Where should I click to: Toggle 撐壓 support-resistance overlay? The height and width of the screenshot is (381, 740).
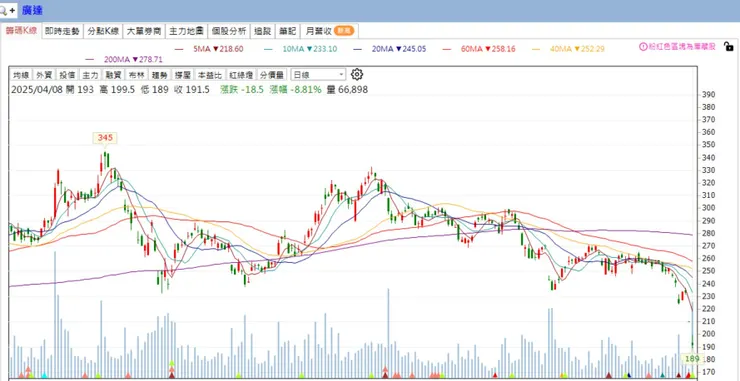coord(183,75)
